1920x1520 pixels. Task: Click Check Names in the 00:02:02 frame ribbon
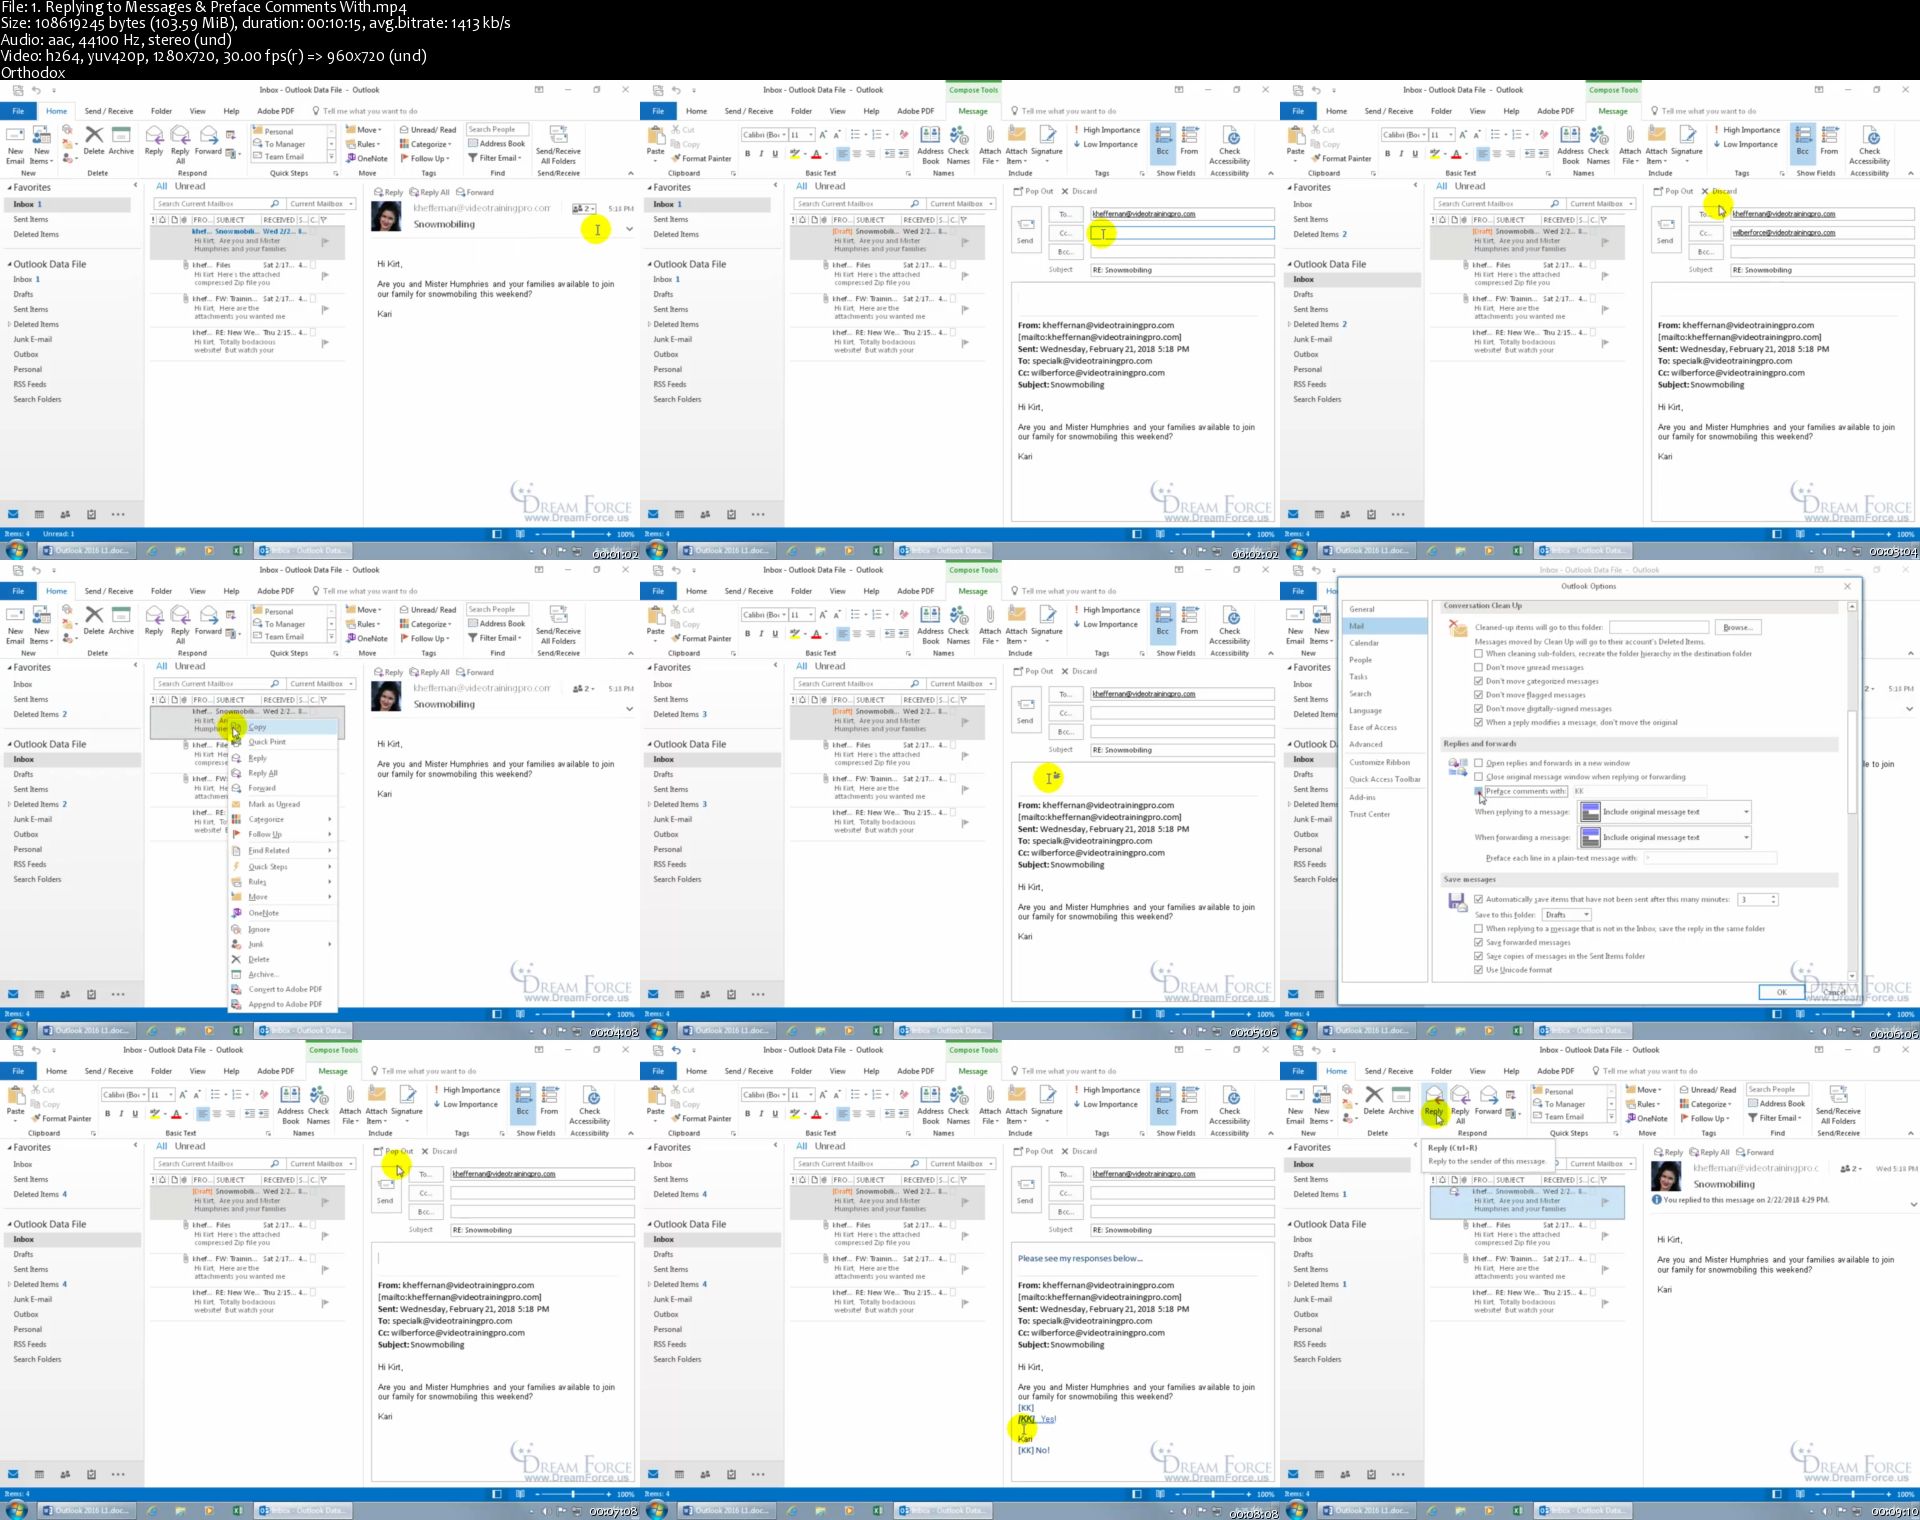click(x=958, y=145)
